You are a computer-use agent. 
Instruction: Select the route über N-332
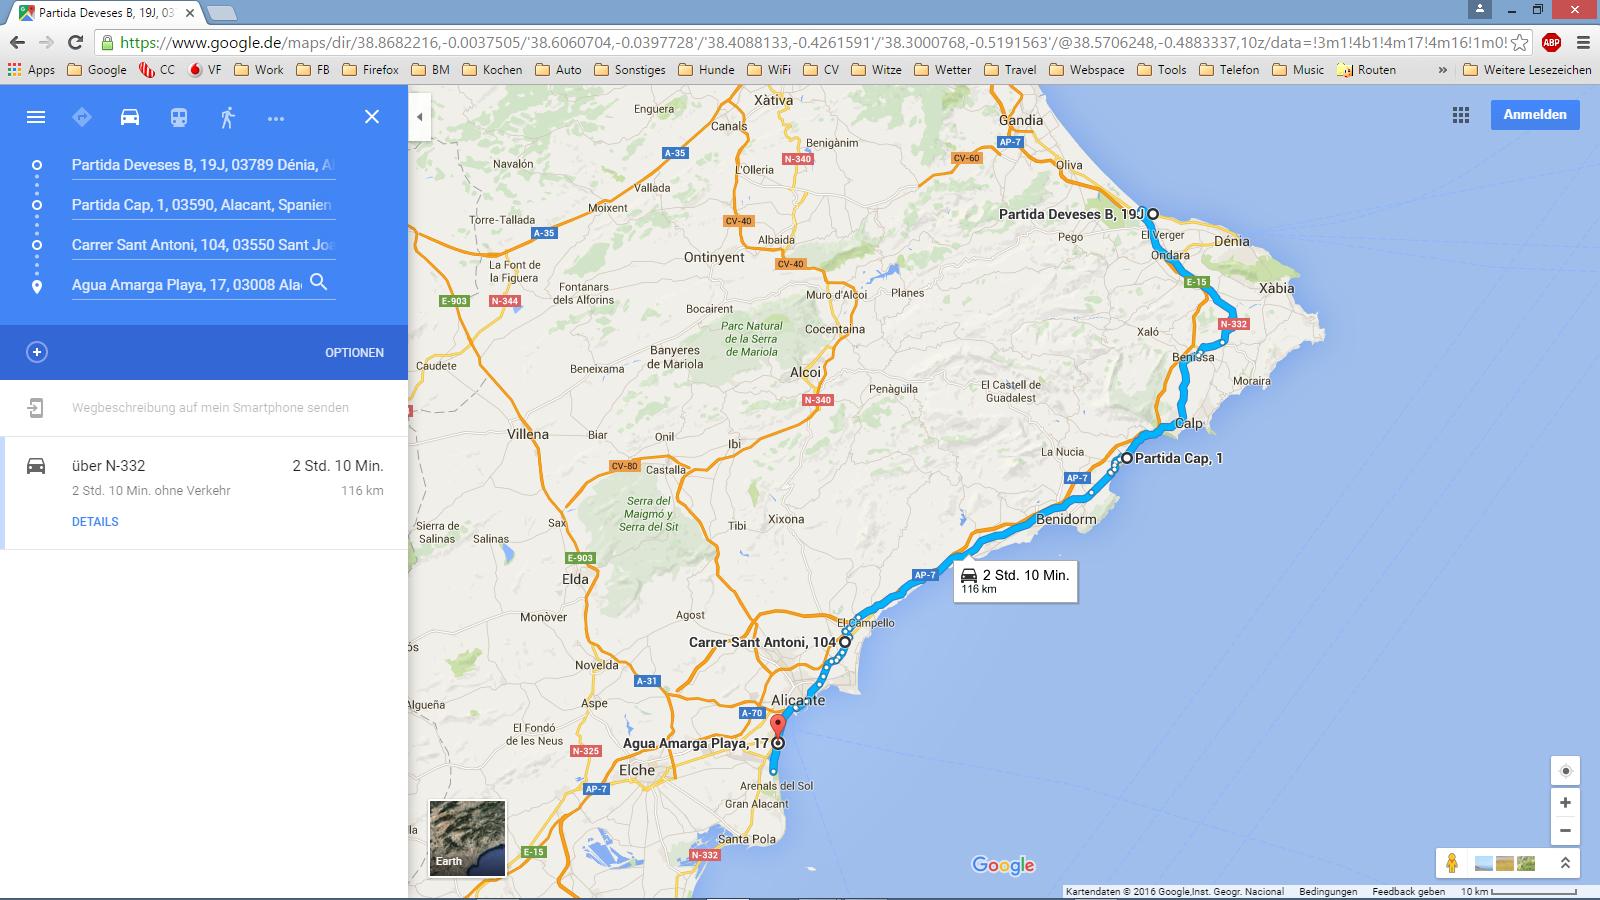click(204, 493)
